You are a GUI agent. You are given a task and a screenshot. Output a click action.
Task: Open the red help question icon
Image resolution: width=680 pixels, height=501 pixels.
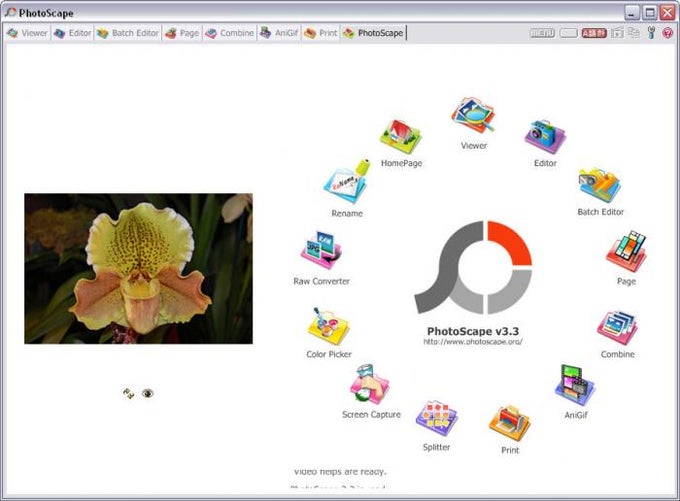pyautogui.click(x=668, y=33)
